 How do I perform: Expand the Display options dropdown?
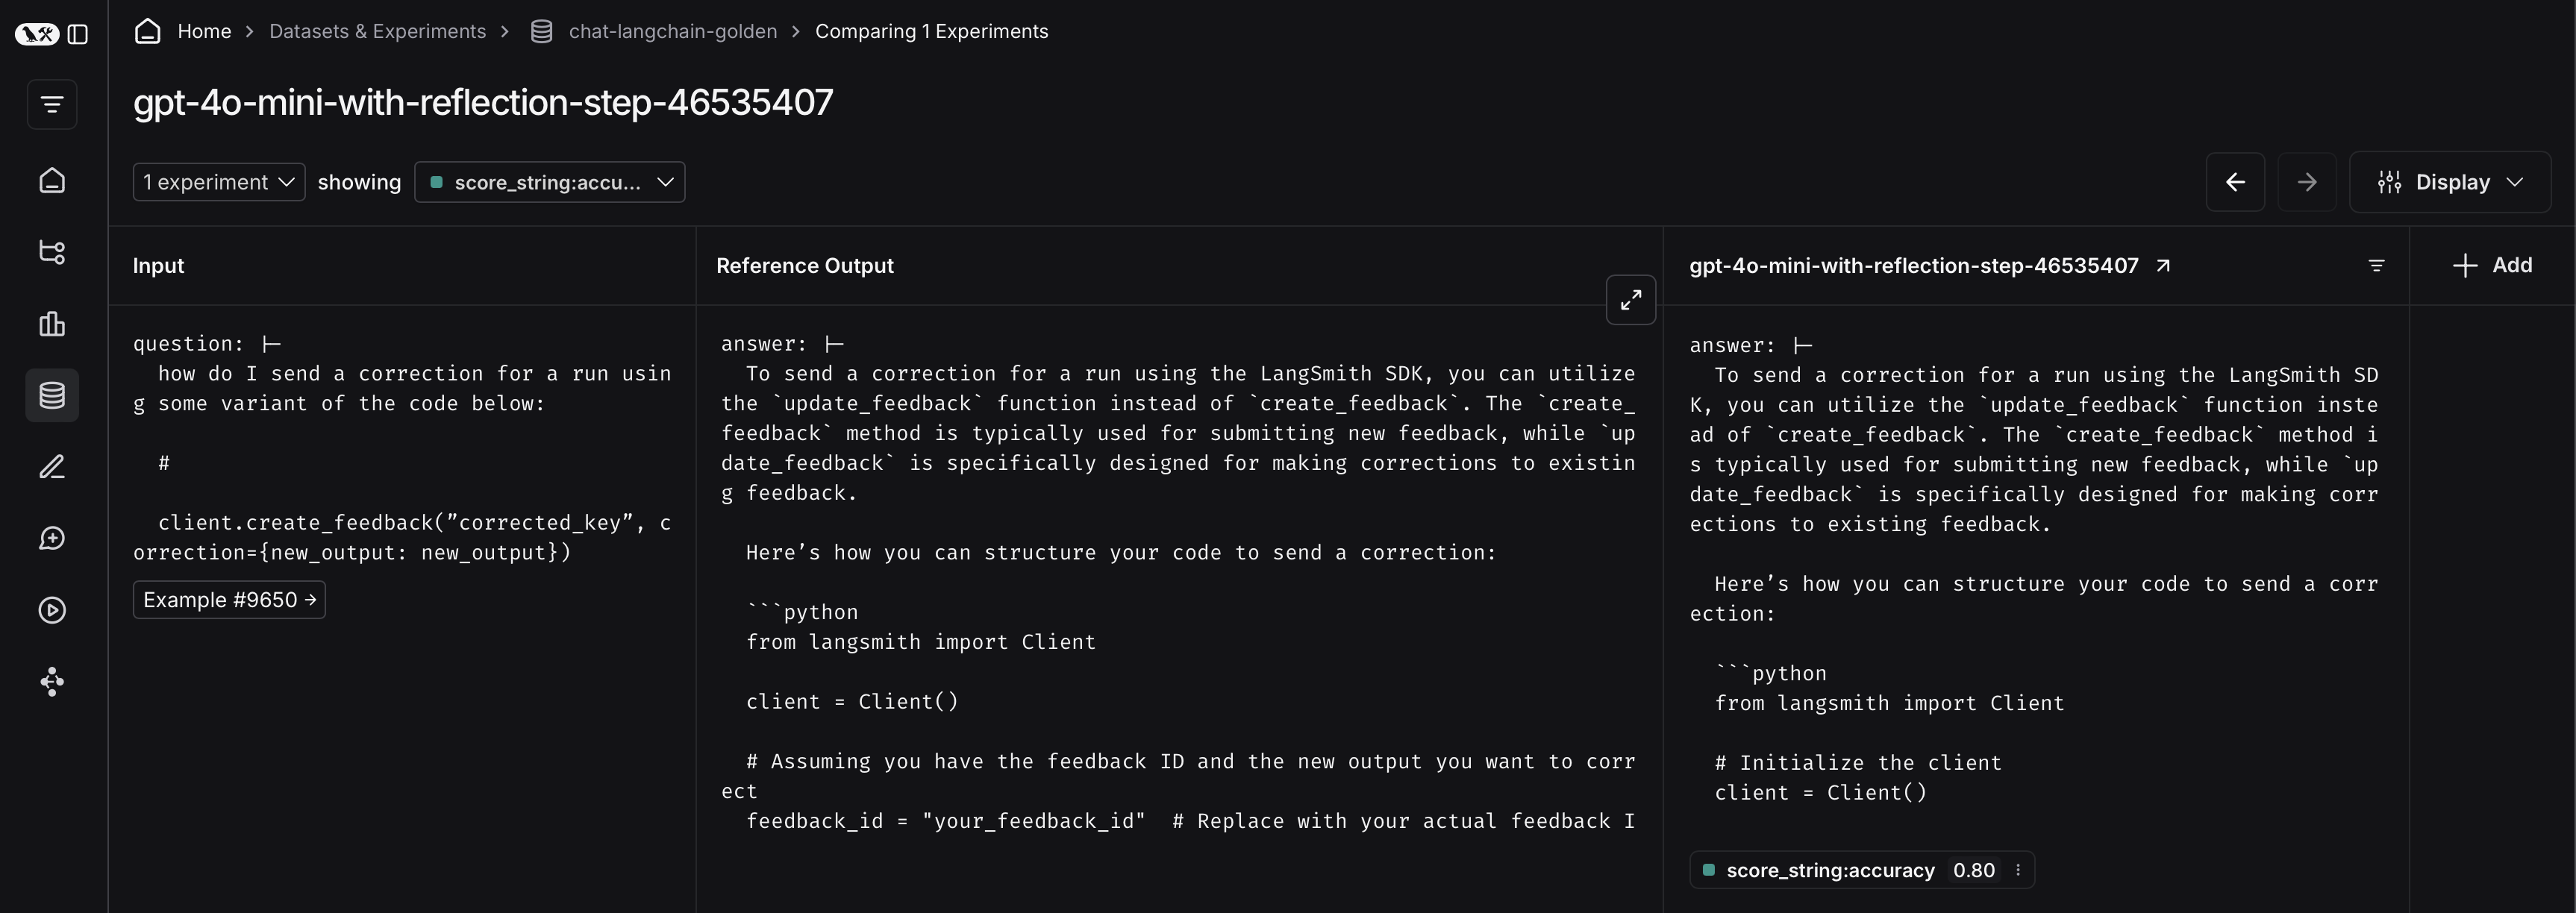coord(2449,182)
